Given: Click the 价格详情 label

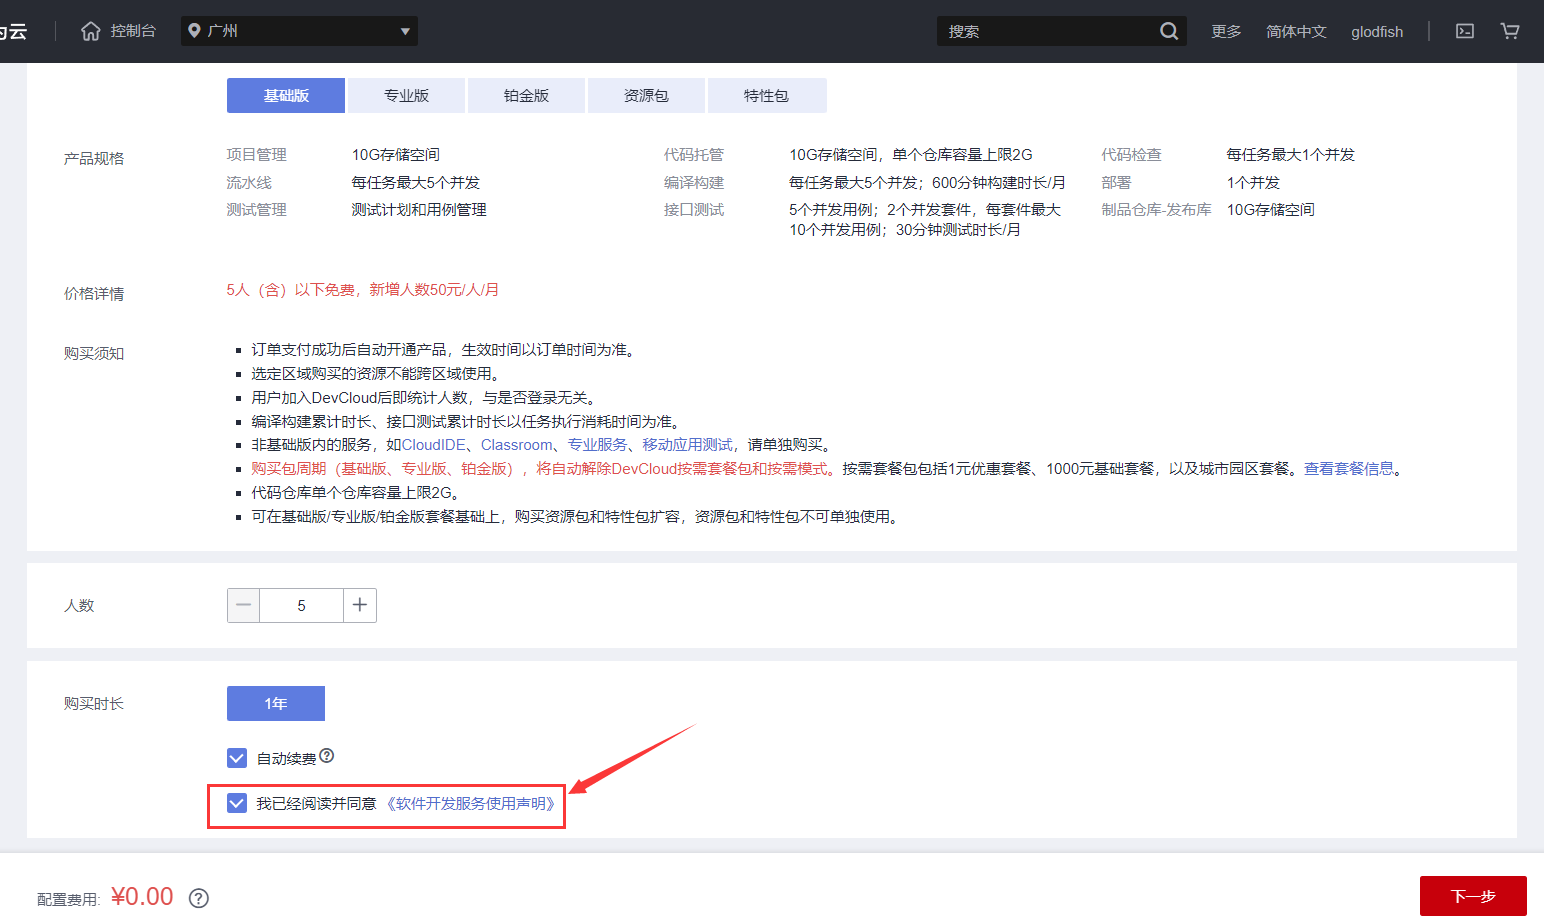Looking at the screenshot, I should pos(94,293).
